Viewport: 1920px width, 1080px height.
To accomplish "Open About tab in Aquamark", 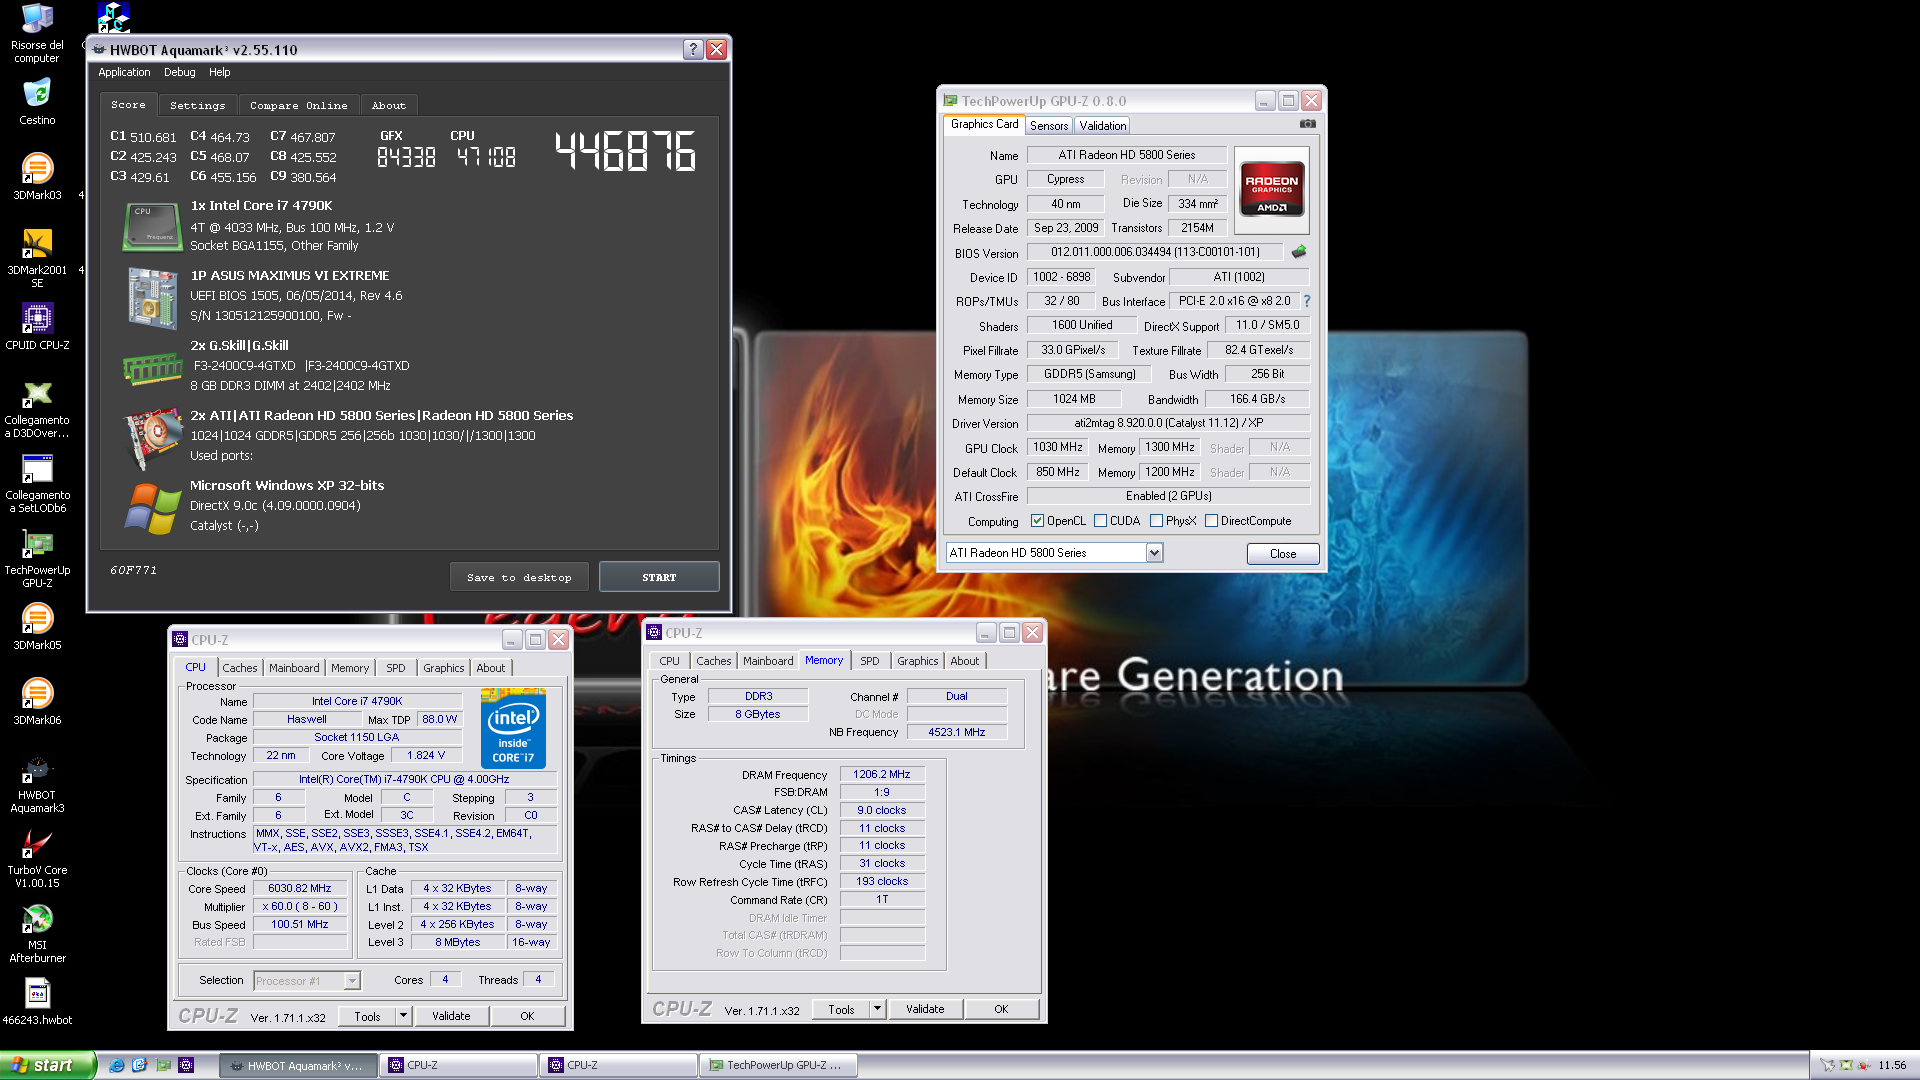I will click(x=389, y=105).
